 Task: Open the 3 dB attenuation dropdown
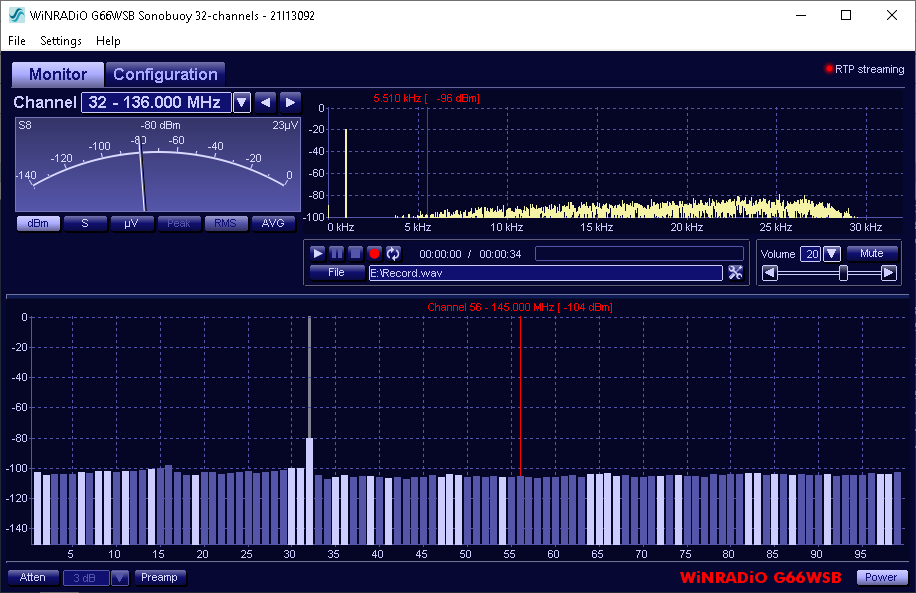120,577
